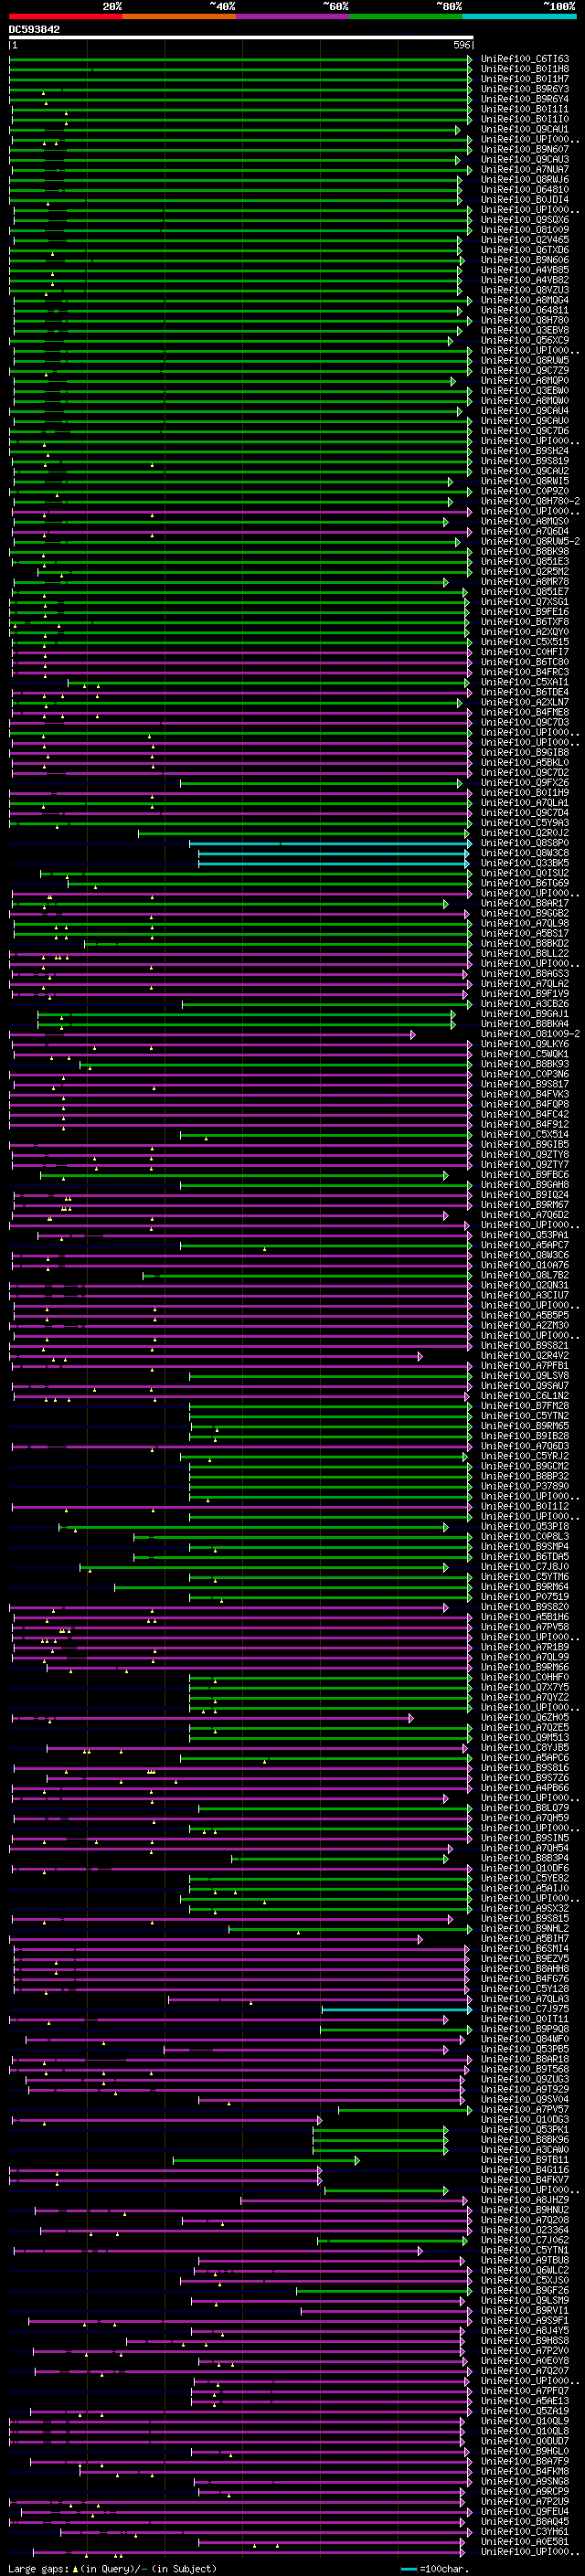Screen dimensions: 585x2576
Task: Select the UniRef100_Q2V465 label
Action: pyautogui.click(x=525, y=240)
